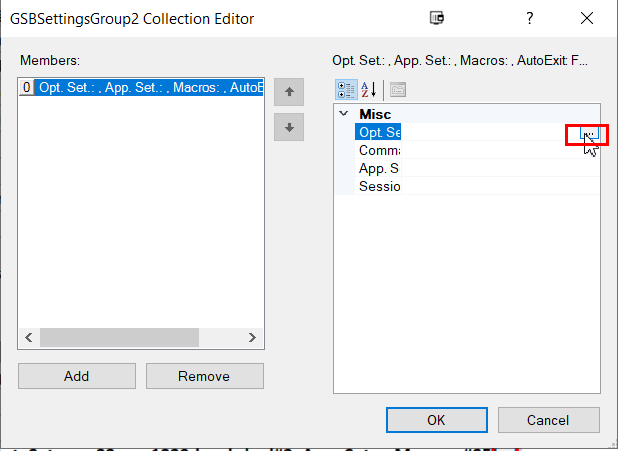Image resolution: width=621 pixels, height=451 pixels.
Task: Click the Cancel button
Action: tap(547, 420)
